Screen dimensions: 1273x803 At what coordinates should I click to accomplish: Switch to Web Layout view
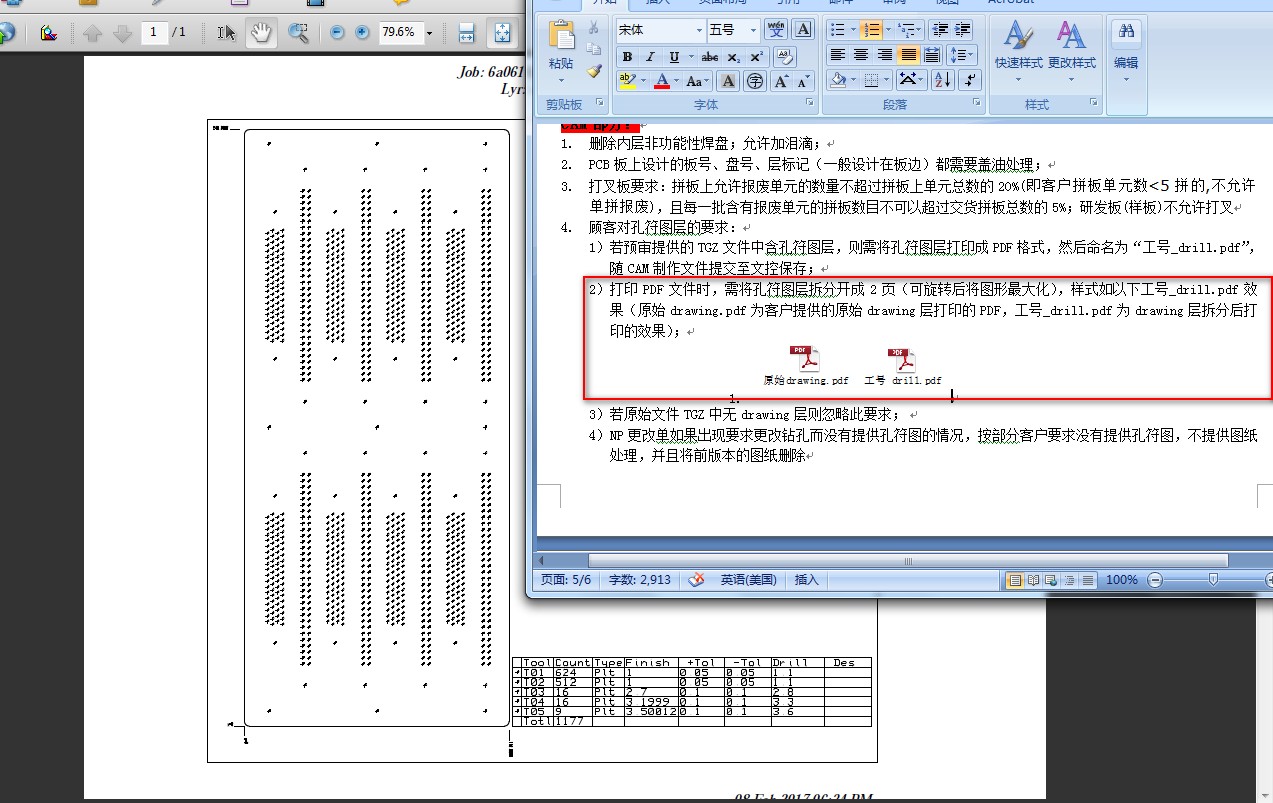(1051, 580)
